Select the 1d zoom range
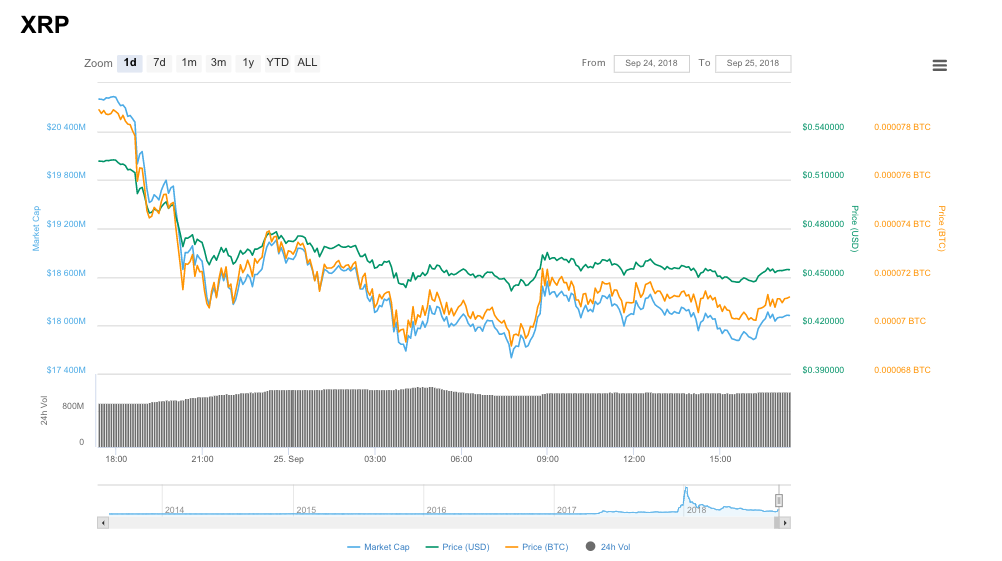Viewport: 1002px width, 561px height. (x=130, y=63)
